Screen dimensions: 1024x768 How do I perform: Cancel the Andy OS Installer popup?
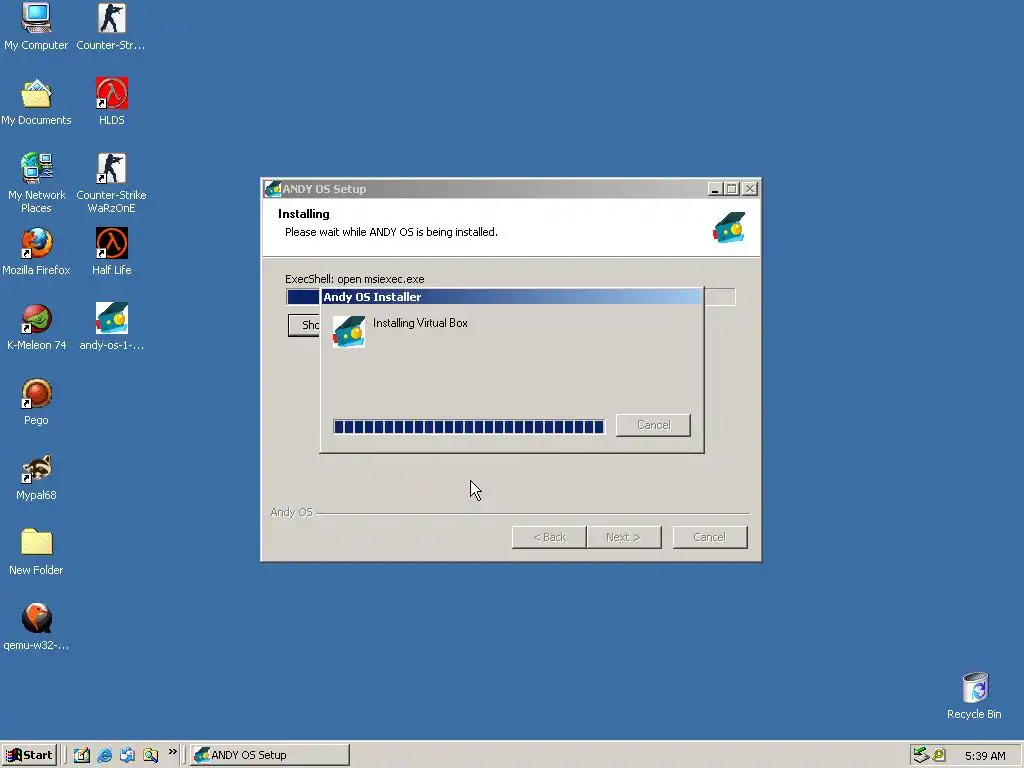click(653, 425)
